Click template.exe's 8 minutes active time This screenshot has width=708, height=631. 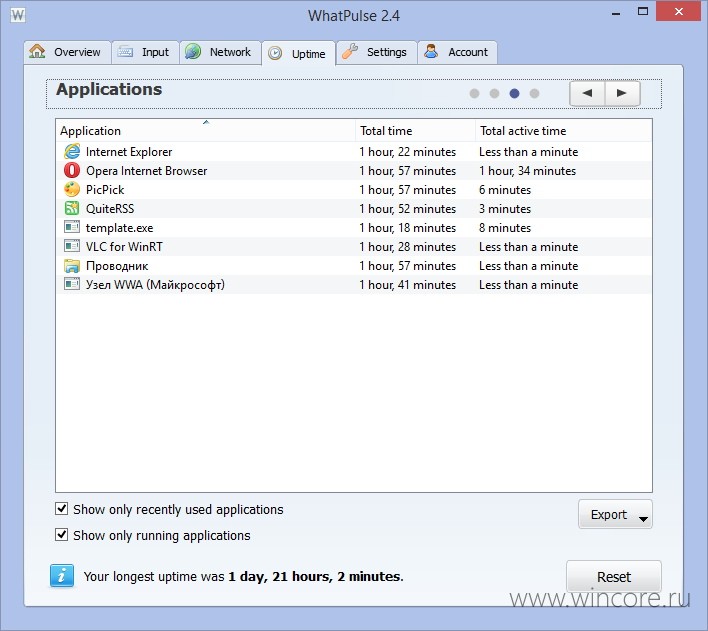[505, 228]
